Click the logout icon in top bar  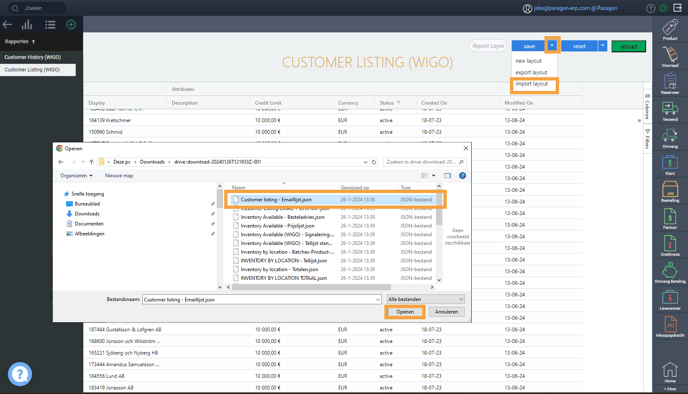point(677,8)
